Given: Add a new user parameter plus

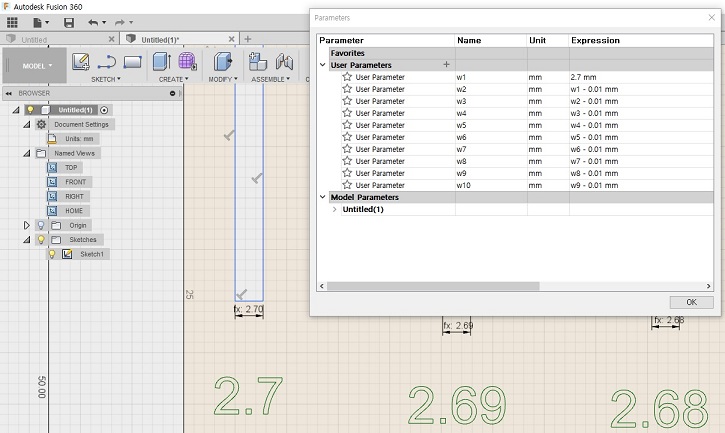Looking at the screenshot, I should 446,64.
